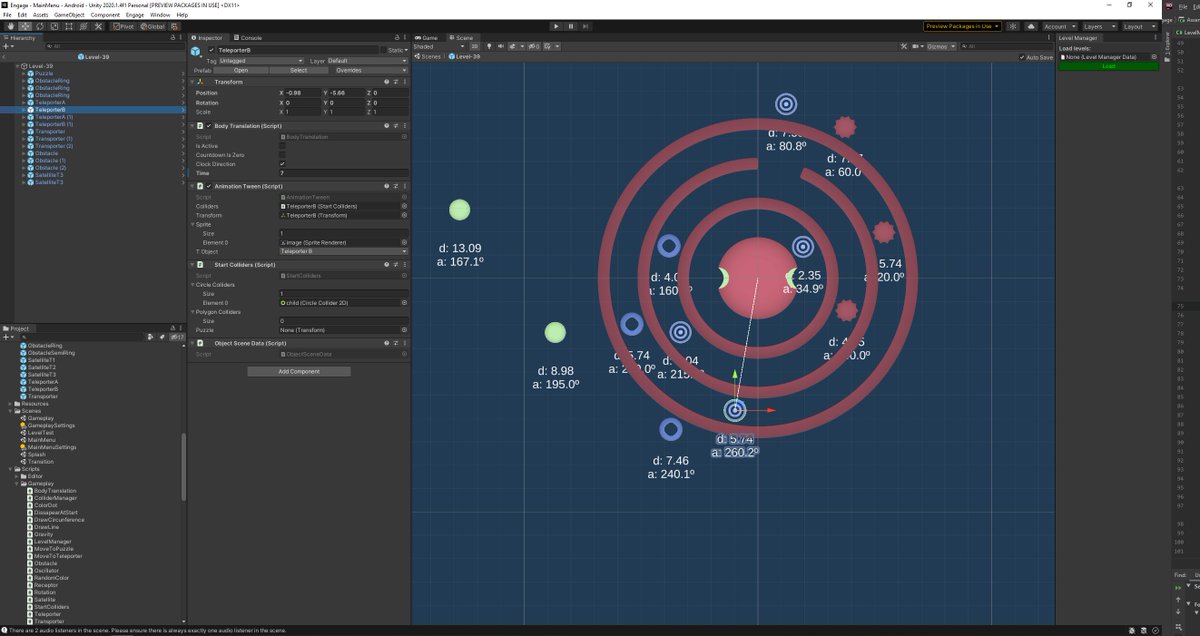This screenshot has width=1200, height=636.
Task: Select the Scale tool in toolbar
Action: tap(54, 26)
